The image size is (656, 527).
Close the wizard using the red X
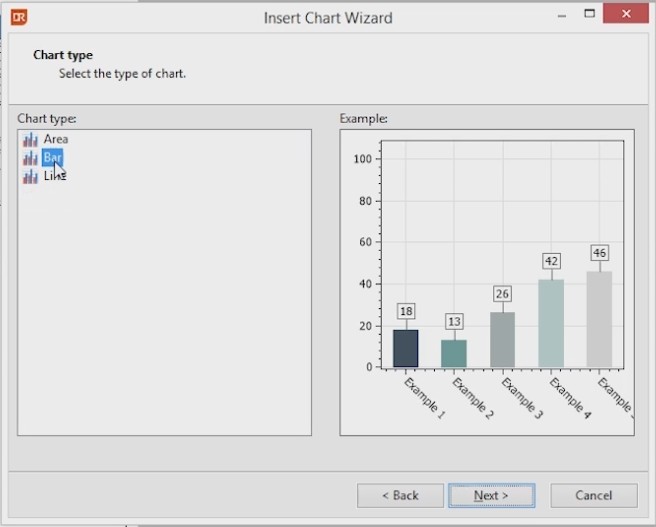tap(632, 15)
